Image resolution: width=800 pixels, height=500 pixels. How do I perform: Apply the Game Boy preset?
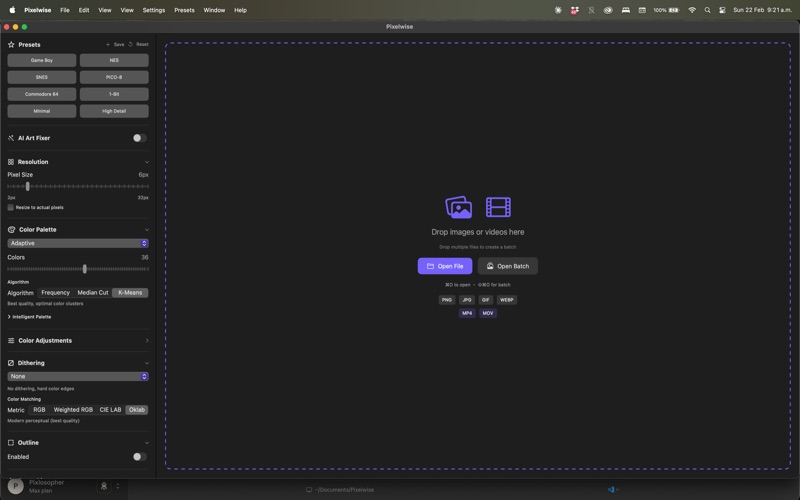tap(42, 60)
